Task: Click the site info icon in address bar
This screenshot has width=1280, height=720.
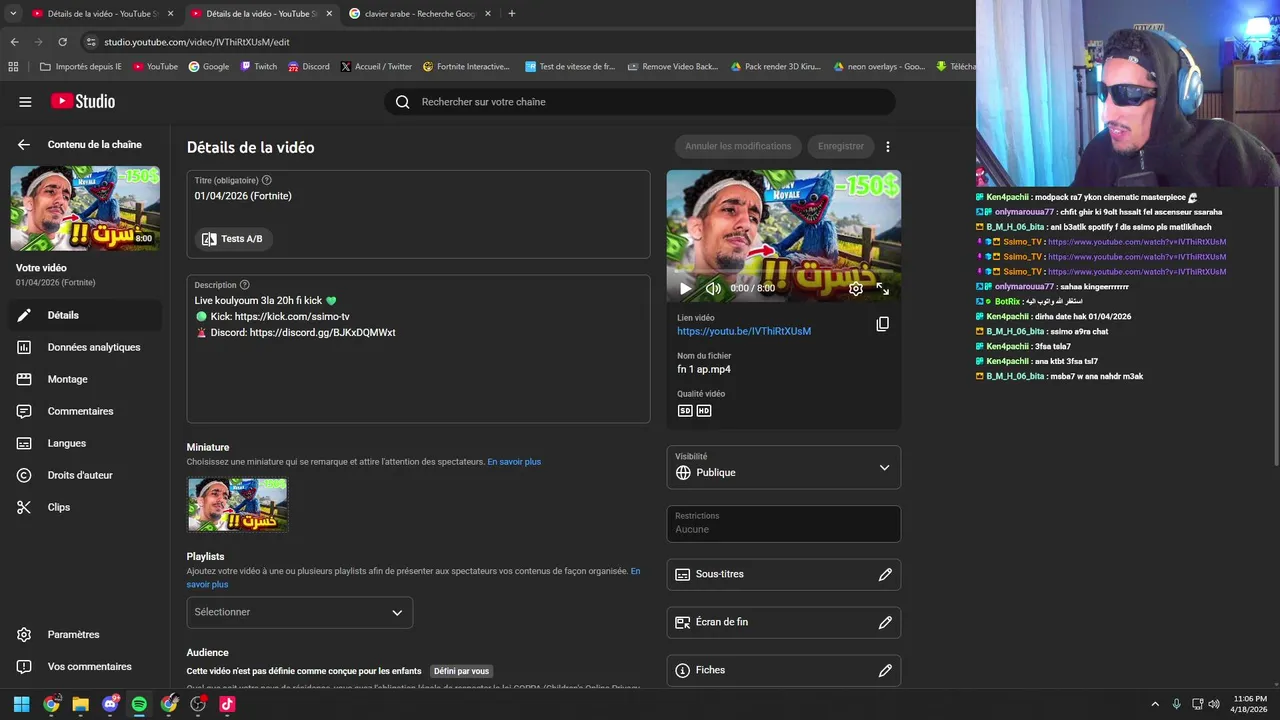Action: tap(91, 42)
